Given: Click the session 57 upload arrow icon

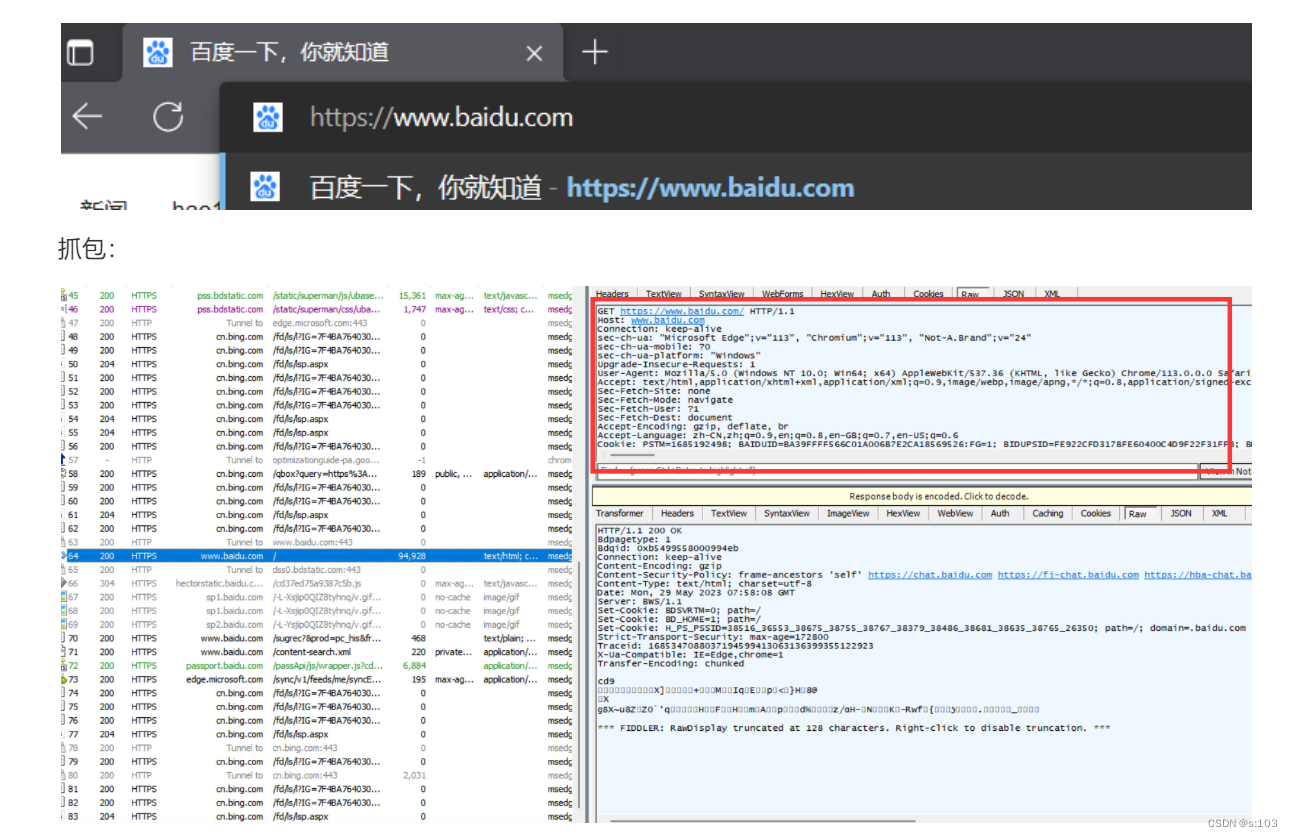Looking at the screenshot, I should click(65, 460).
